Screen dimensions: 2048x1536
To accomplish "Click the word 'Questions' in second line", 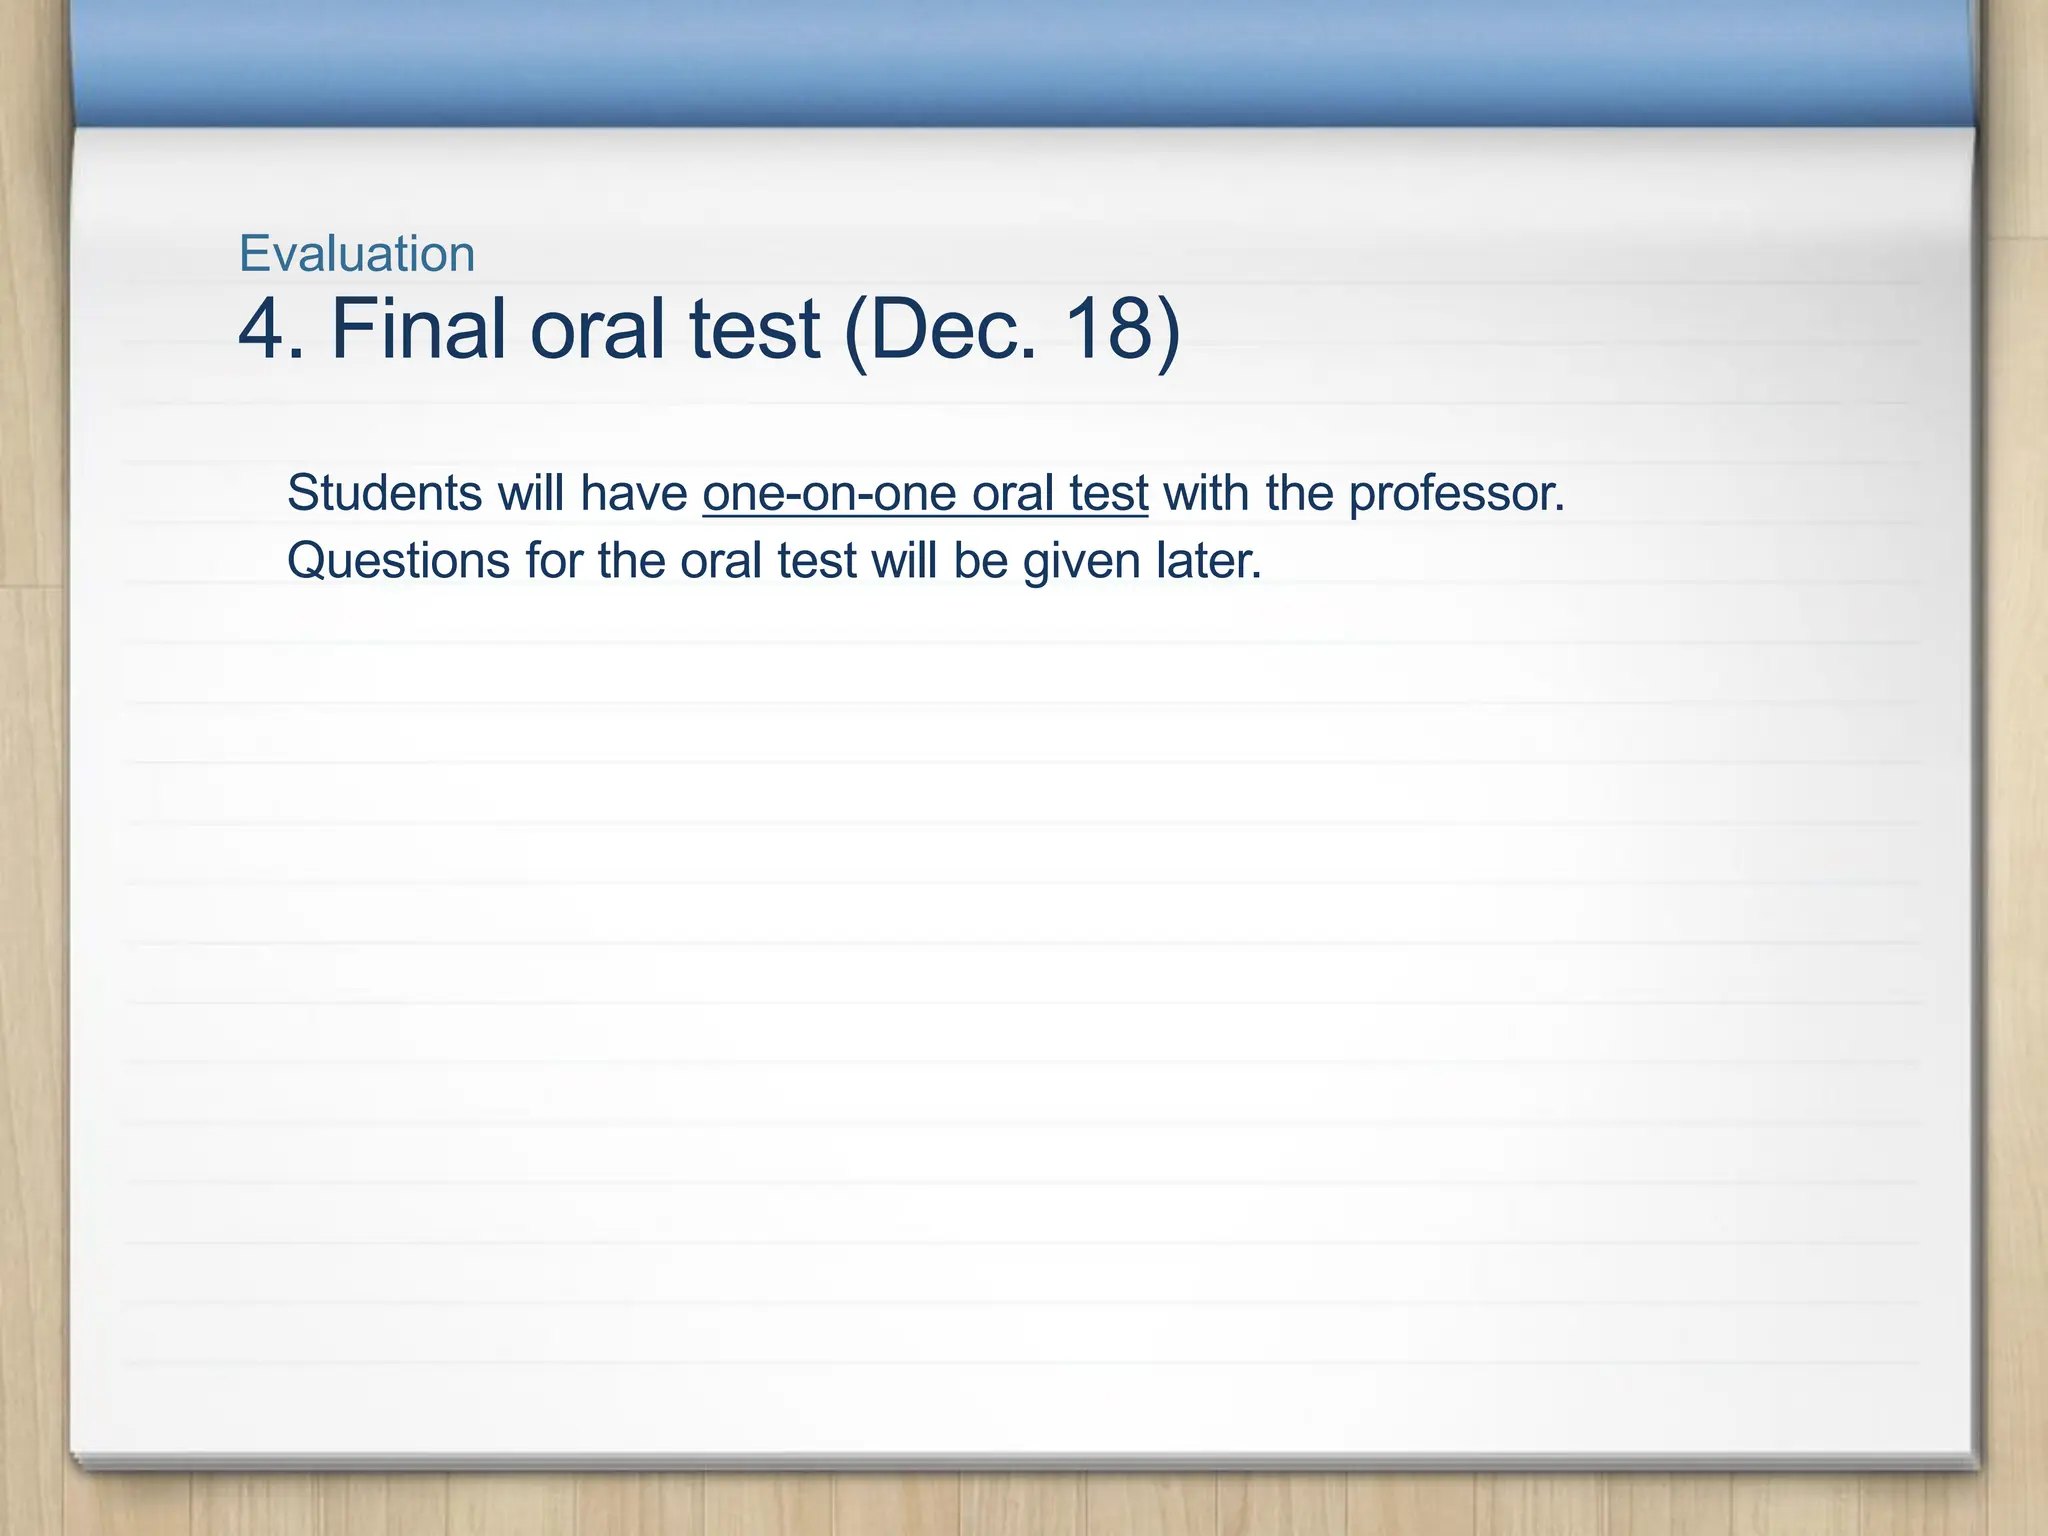I will tap(398, 560).
